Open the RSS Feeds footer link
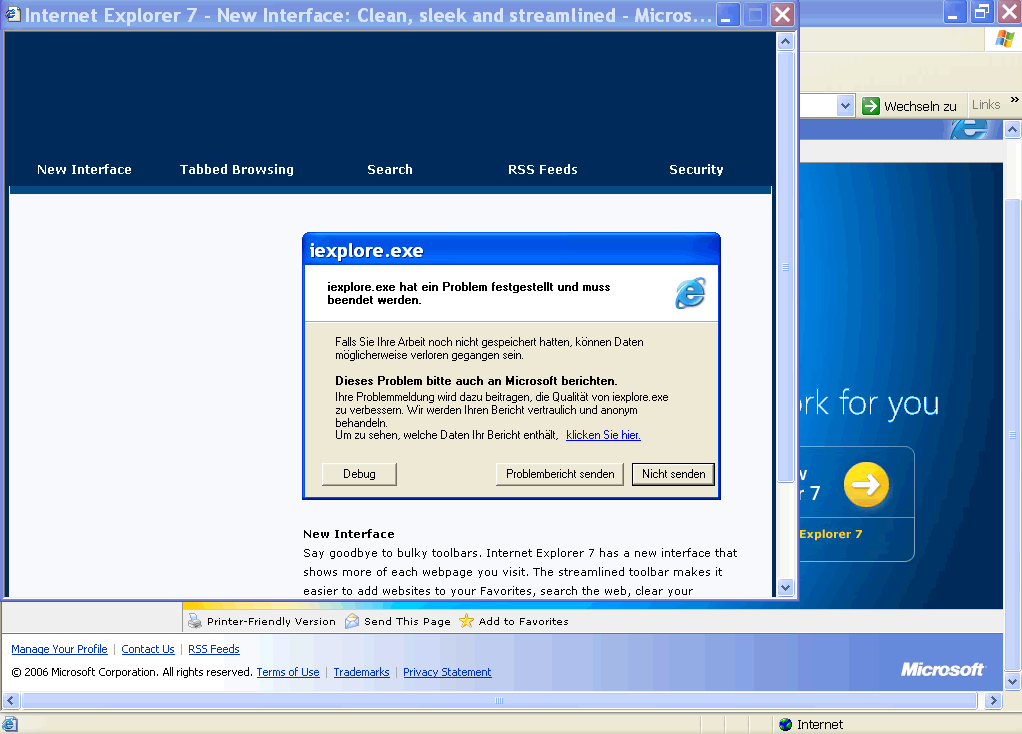Screen dimensions: 1022x734 [214, 649]
